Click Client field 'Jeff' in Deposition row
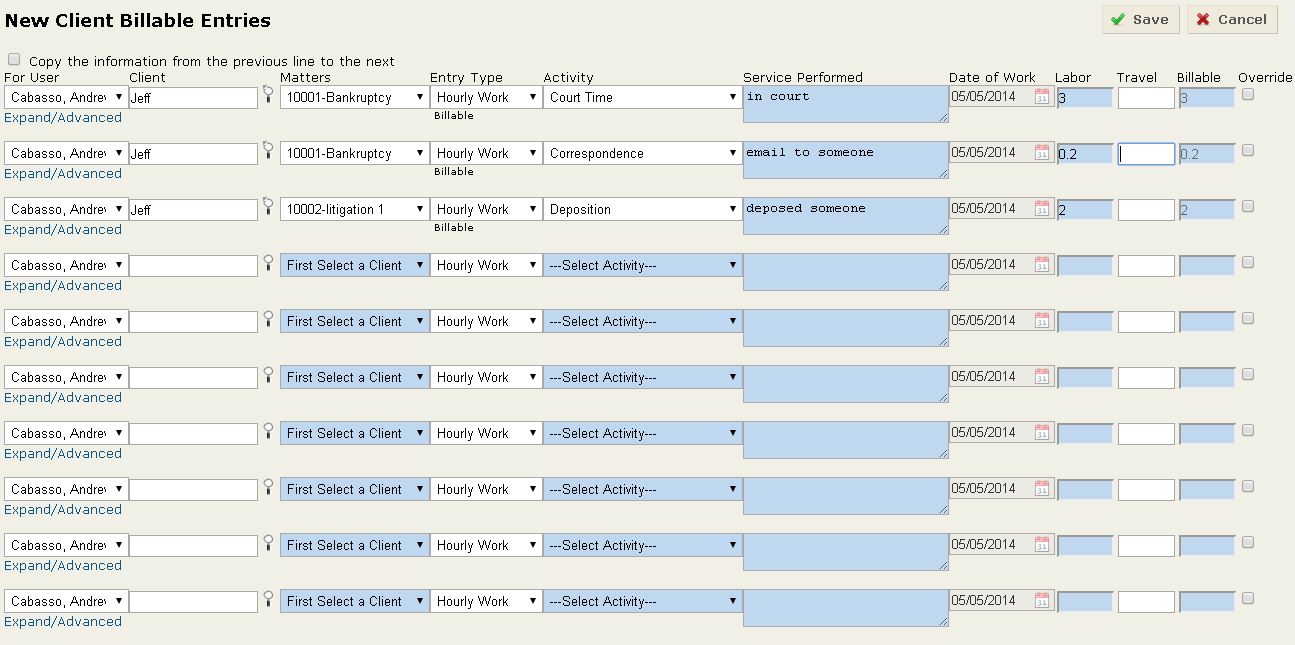 pos(193,210)
